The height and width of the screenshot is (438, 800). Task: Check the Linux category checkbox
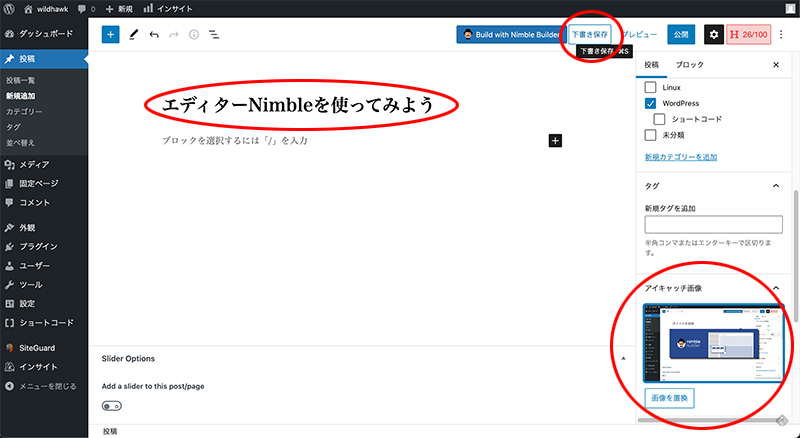click(651, 87)
